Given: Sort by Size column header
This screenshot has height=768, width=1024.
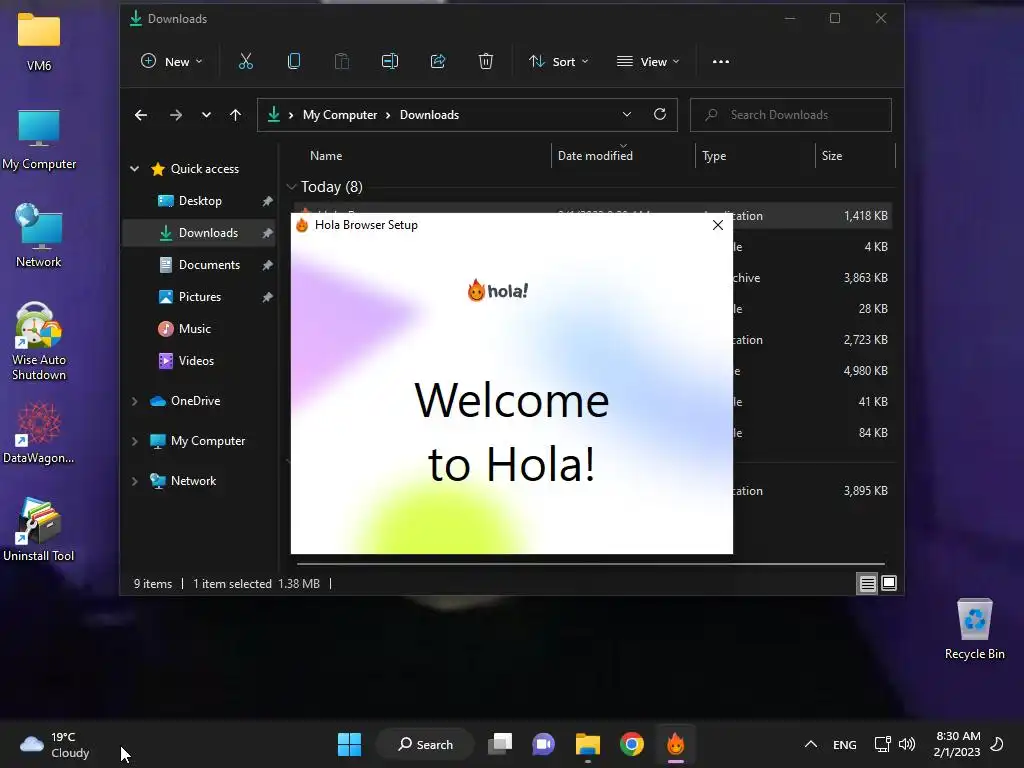Looking at the screenshot, I should tap(856, 156).
